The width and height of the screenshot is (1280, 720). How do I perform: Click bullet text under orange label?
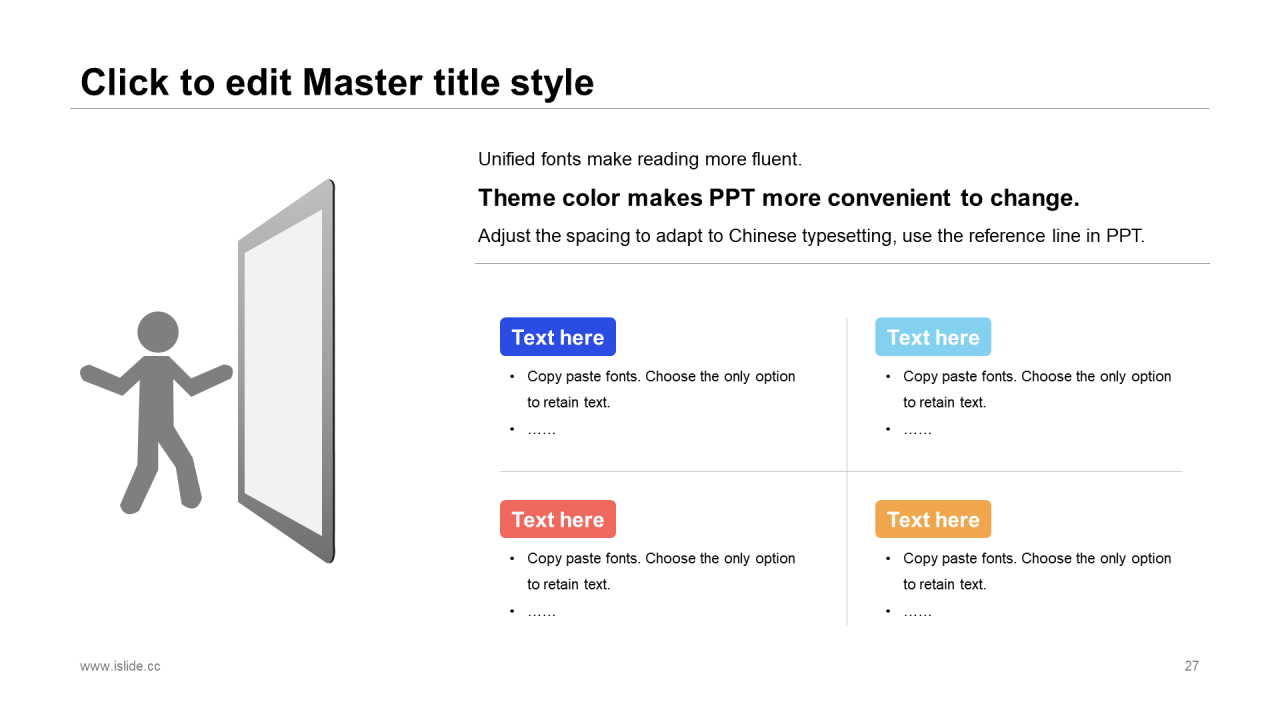click(x=1037, y=571)
